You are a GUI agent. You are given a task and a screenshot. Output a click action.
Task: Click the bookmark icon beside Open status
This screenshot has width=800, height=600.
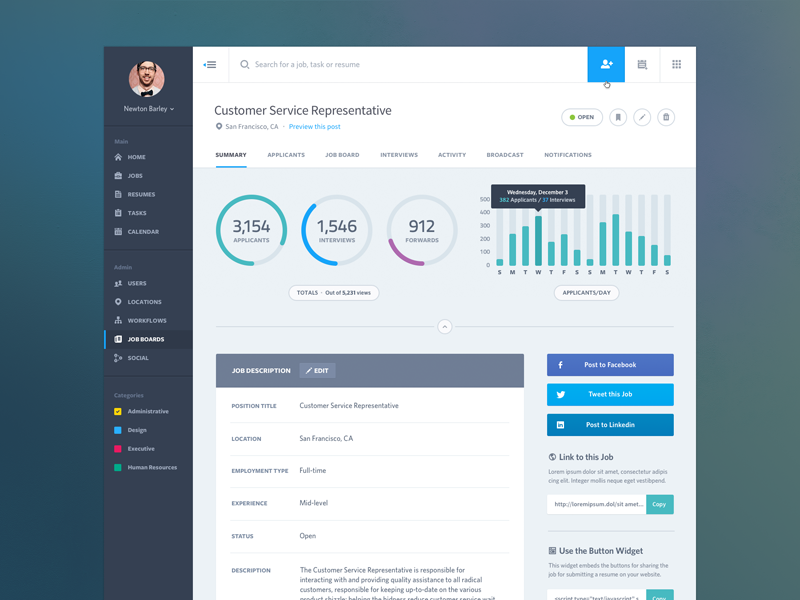pos(618,117)
